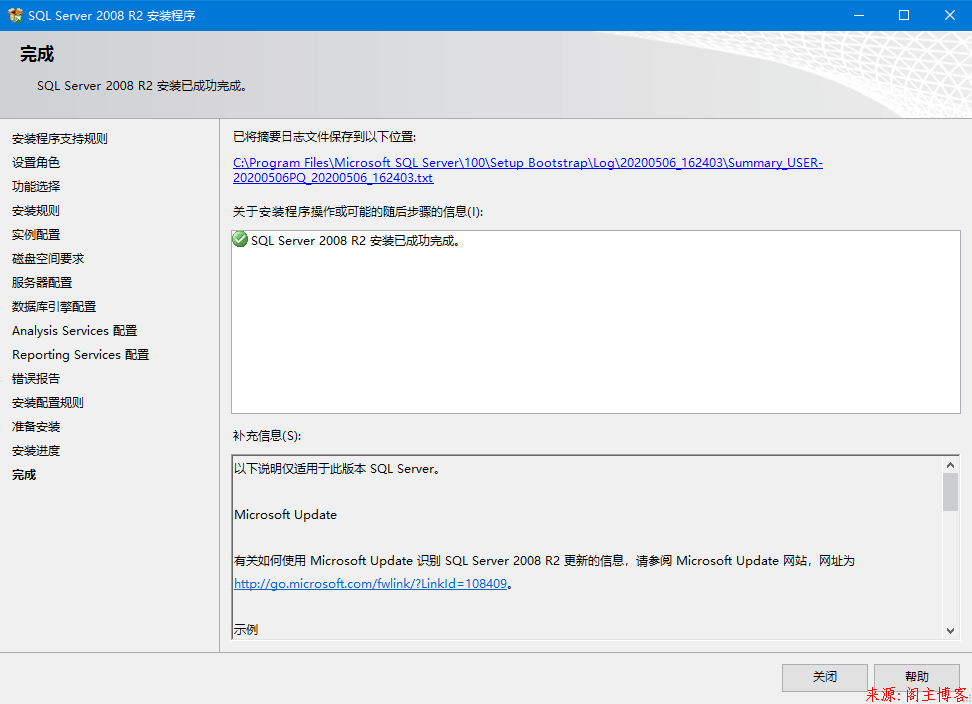
Task: Select the Analysis Services 配置 step
Action: (74, 331)
